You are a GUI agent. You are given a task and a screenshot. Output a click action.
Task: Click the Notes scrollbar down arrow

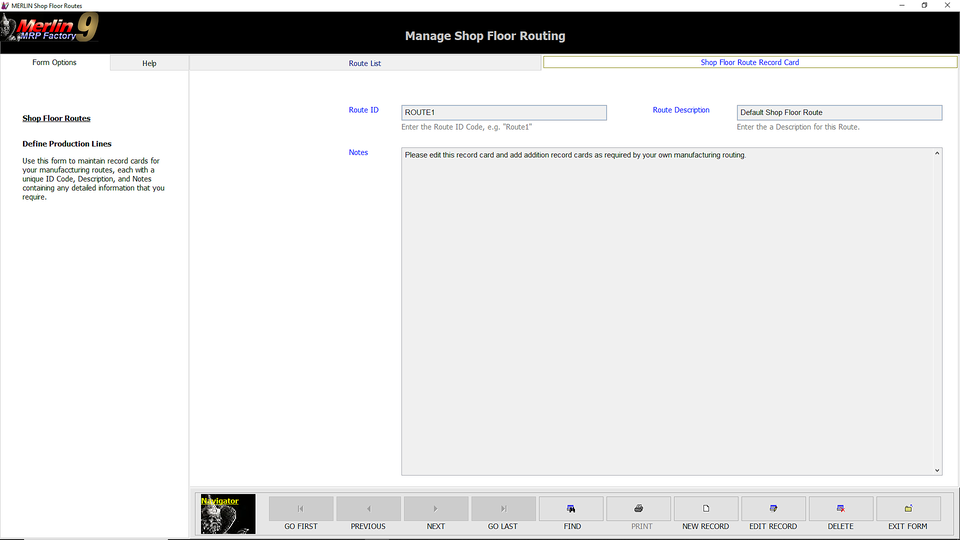tap(937, 470)
